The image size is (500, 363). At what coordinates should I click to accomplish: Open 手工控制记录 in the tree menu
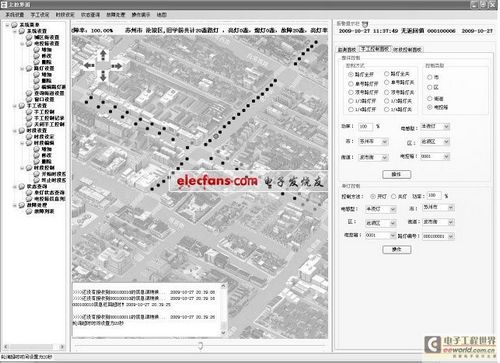[x=49, y=118]
